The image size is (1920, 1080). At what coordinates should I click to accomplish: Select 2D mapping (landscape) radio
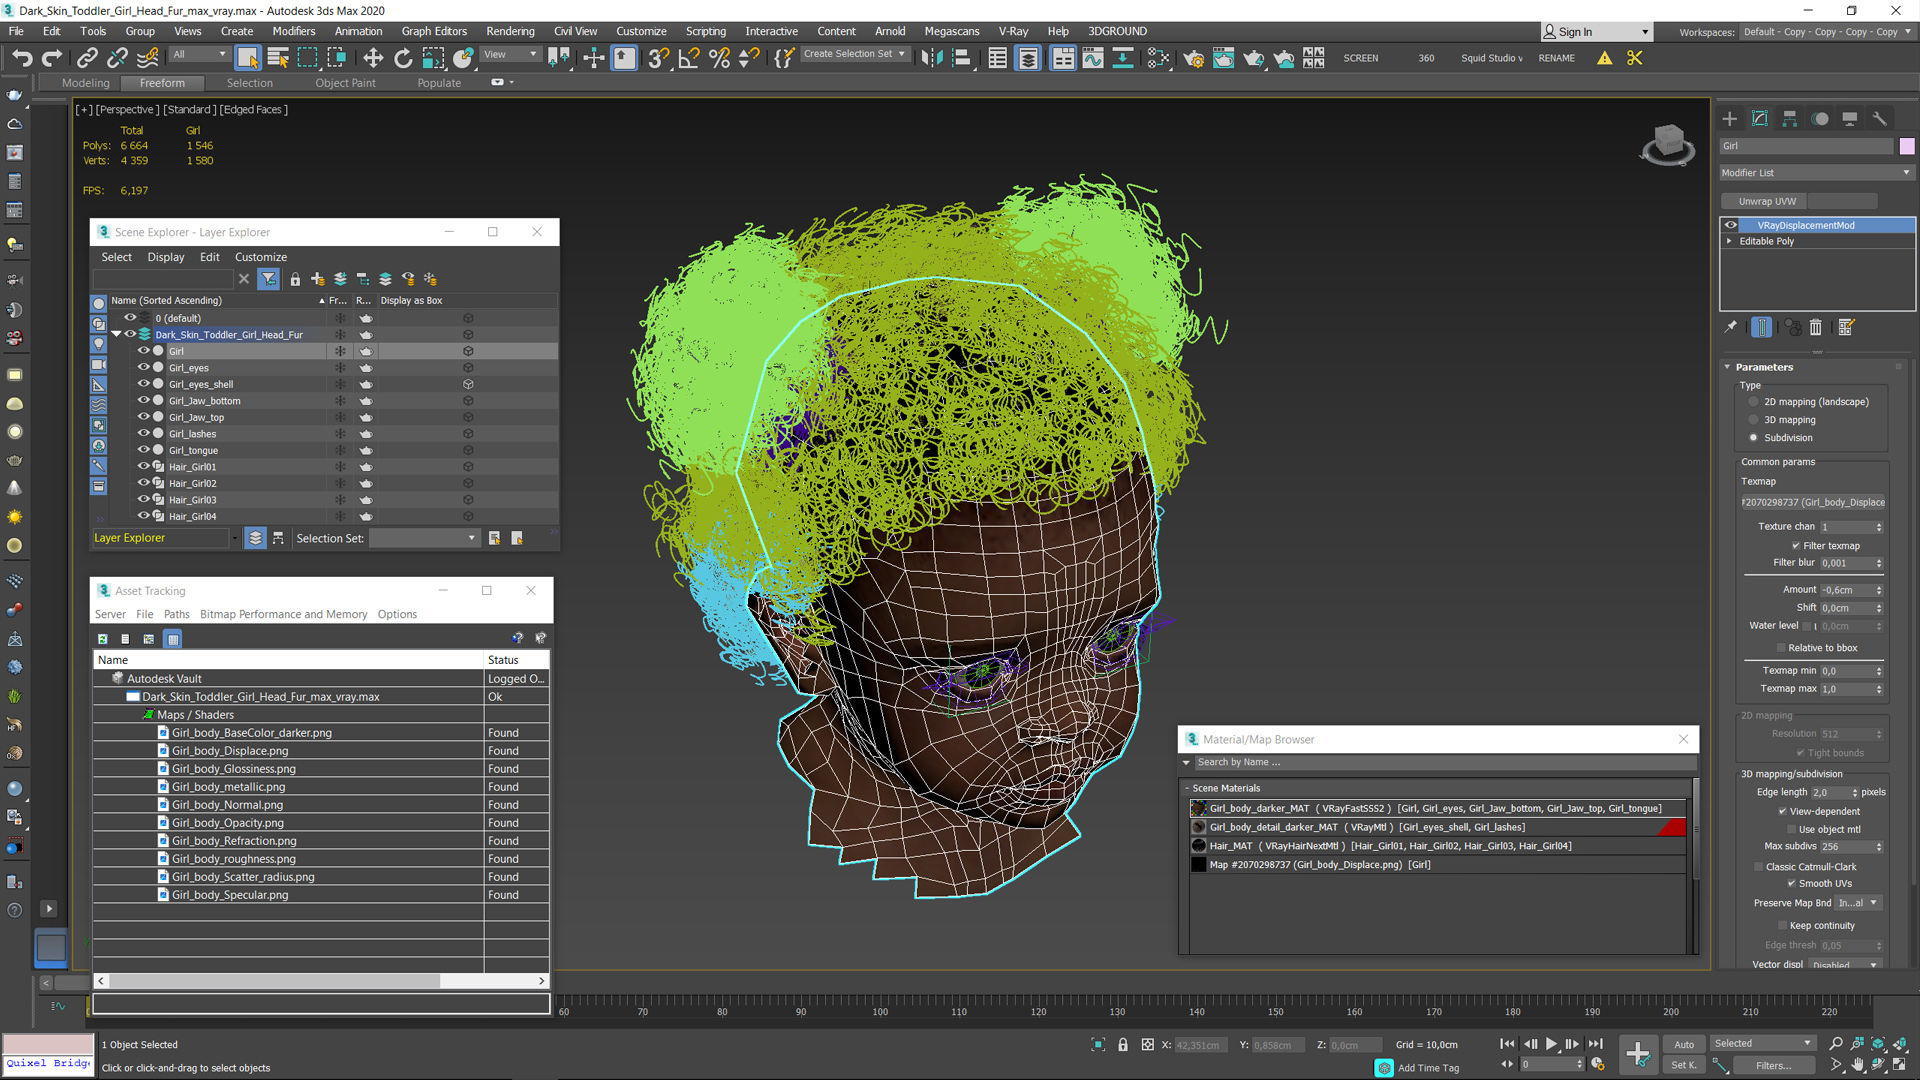point(1753,402)
